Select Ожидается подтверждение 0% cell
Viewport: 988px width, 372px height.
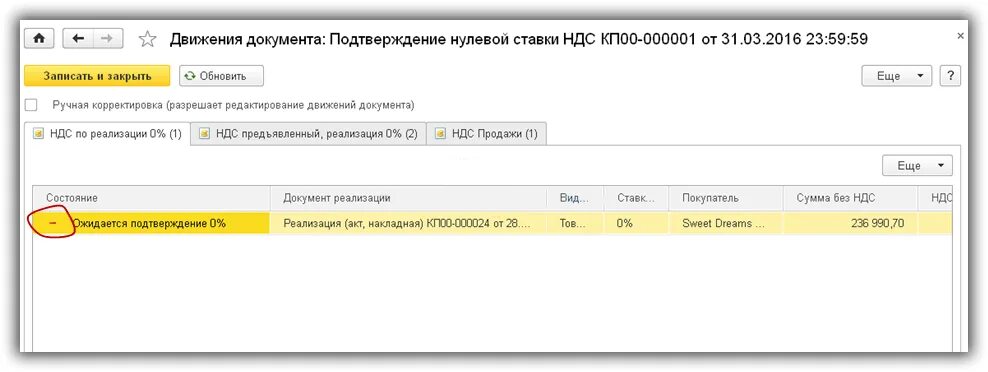pos(151,223)
